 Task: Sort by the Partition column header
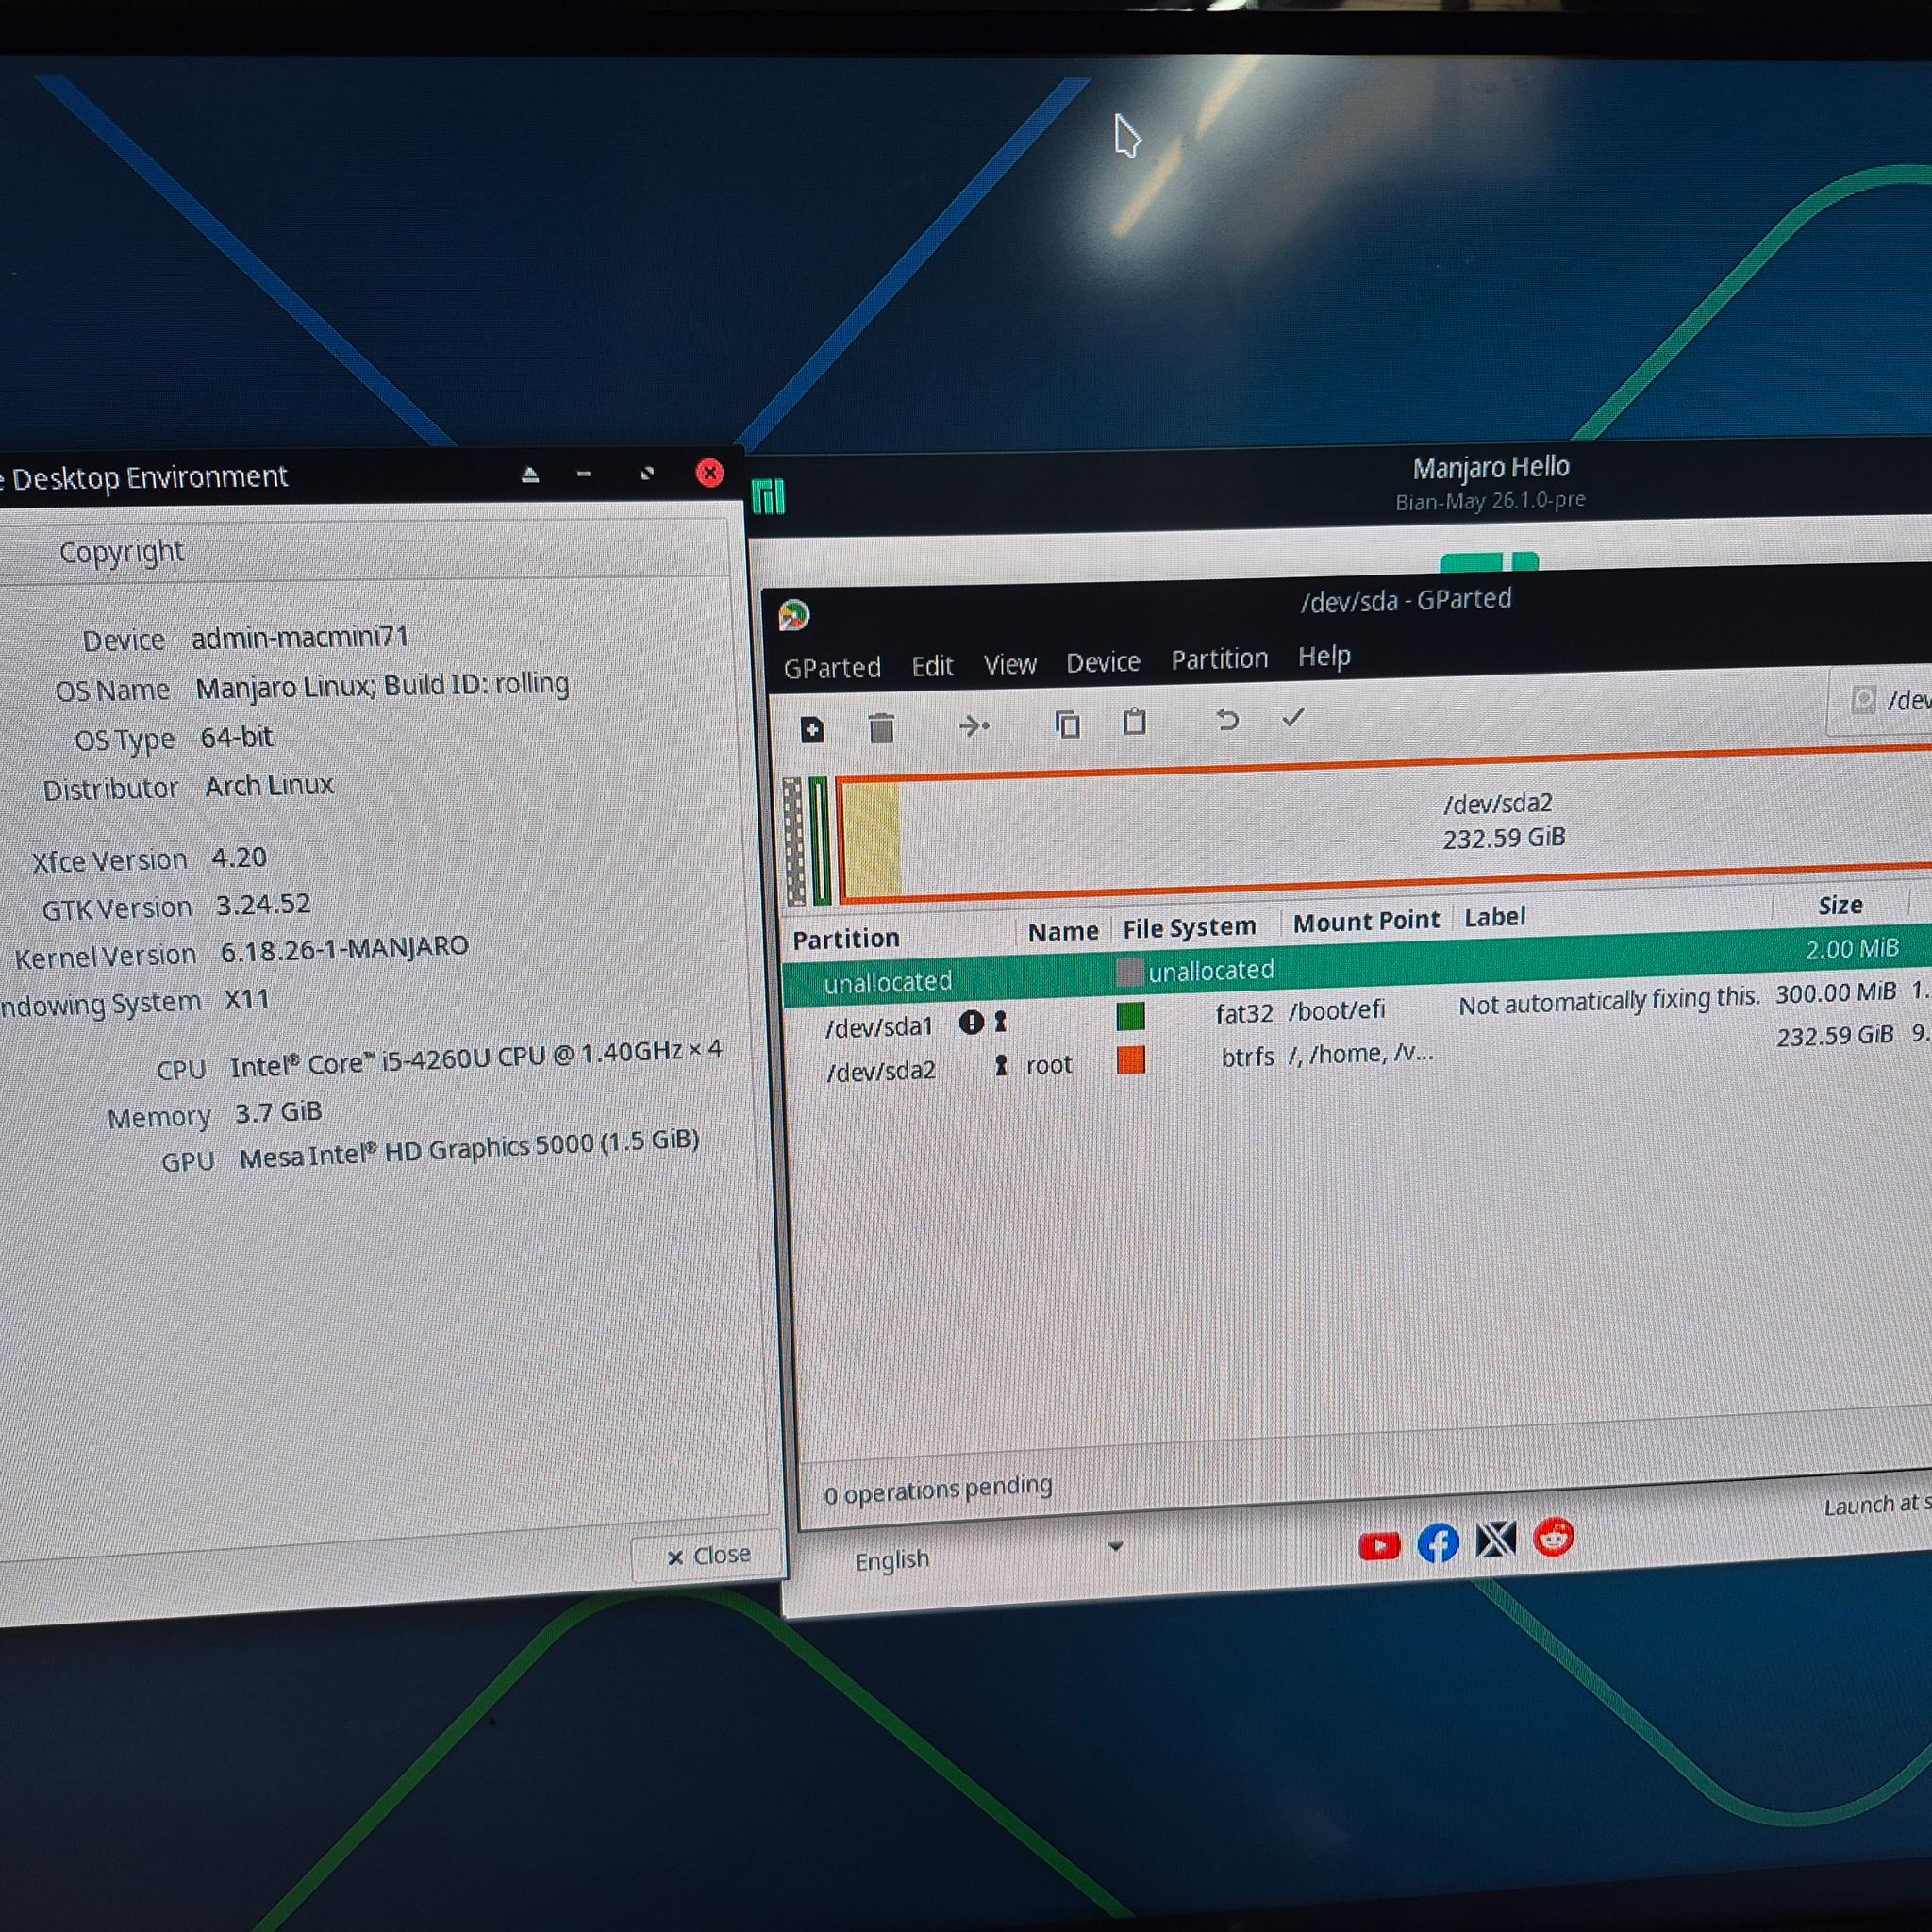(846, 939)
